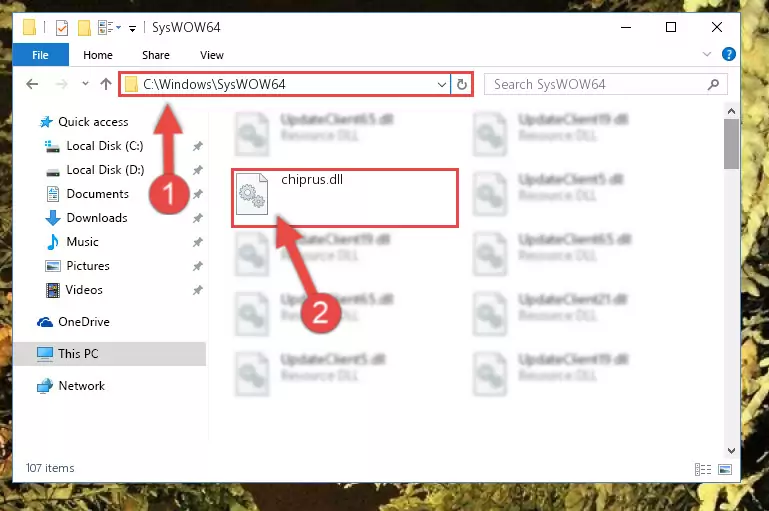Click the view options quick access icon
769x511 pixels.
click(105, 28)
